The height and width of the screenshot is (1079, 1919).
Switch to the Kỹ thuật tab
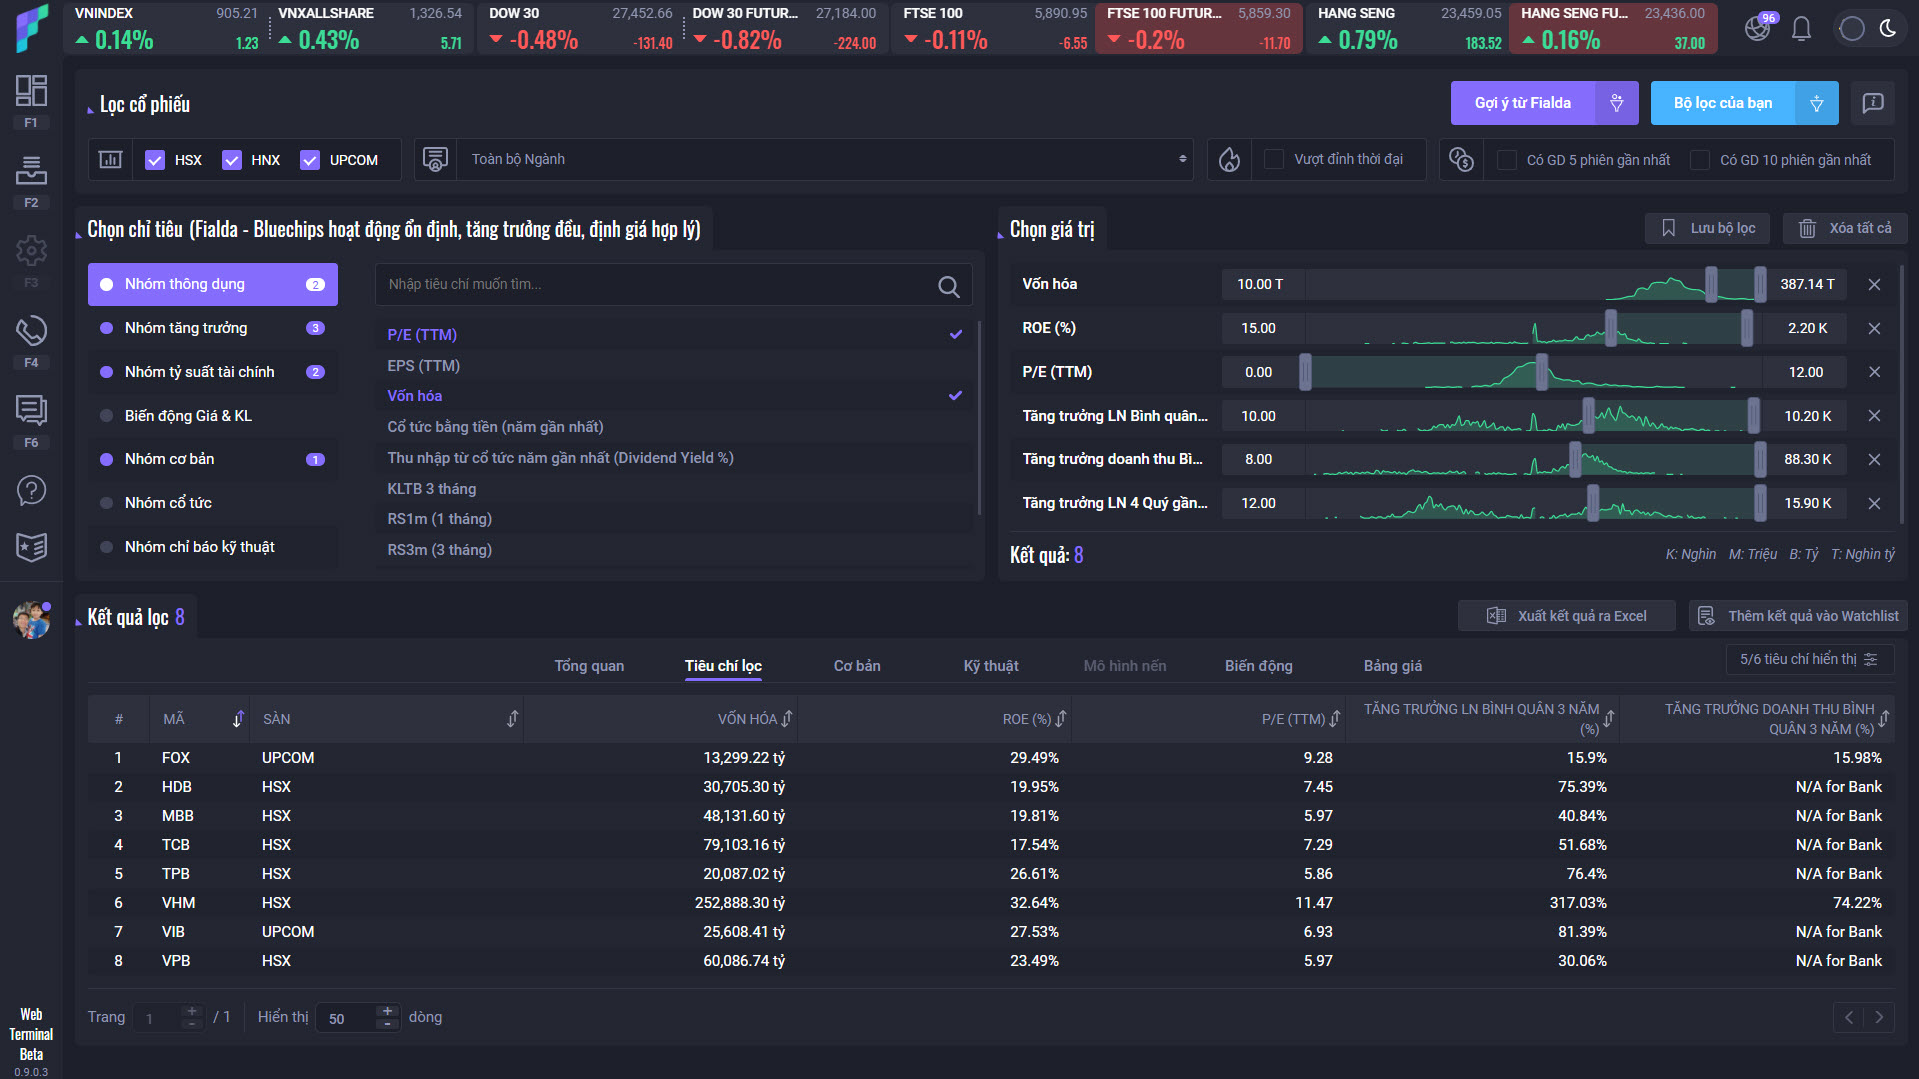990,666
